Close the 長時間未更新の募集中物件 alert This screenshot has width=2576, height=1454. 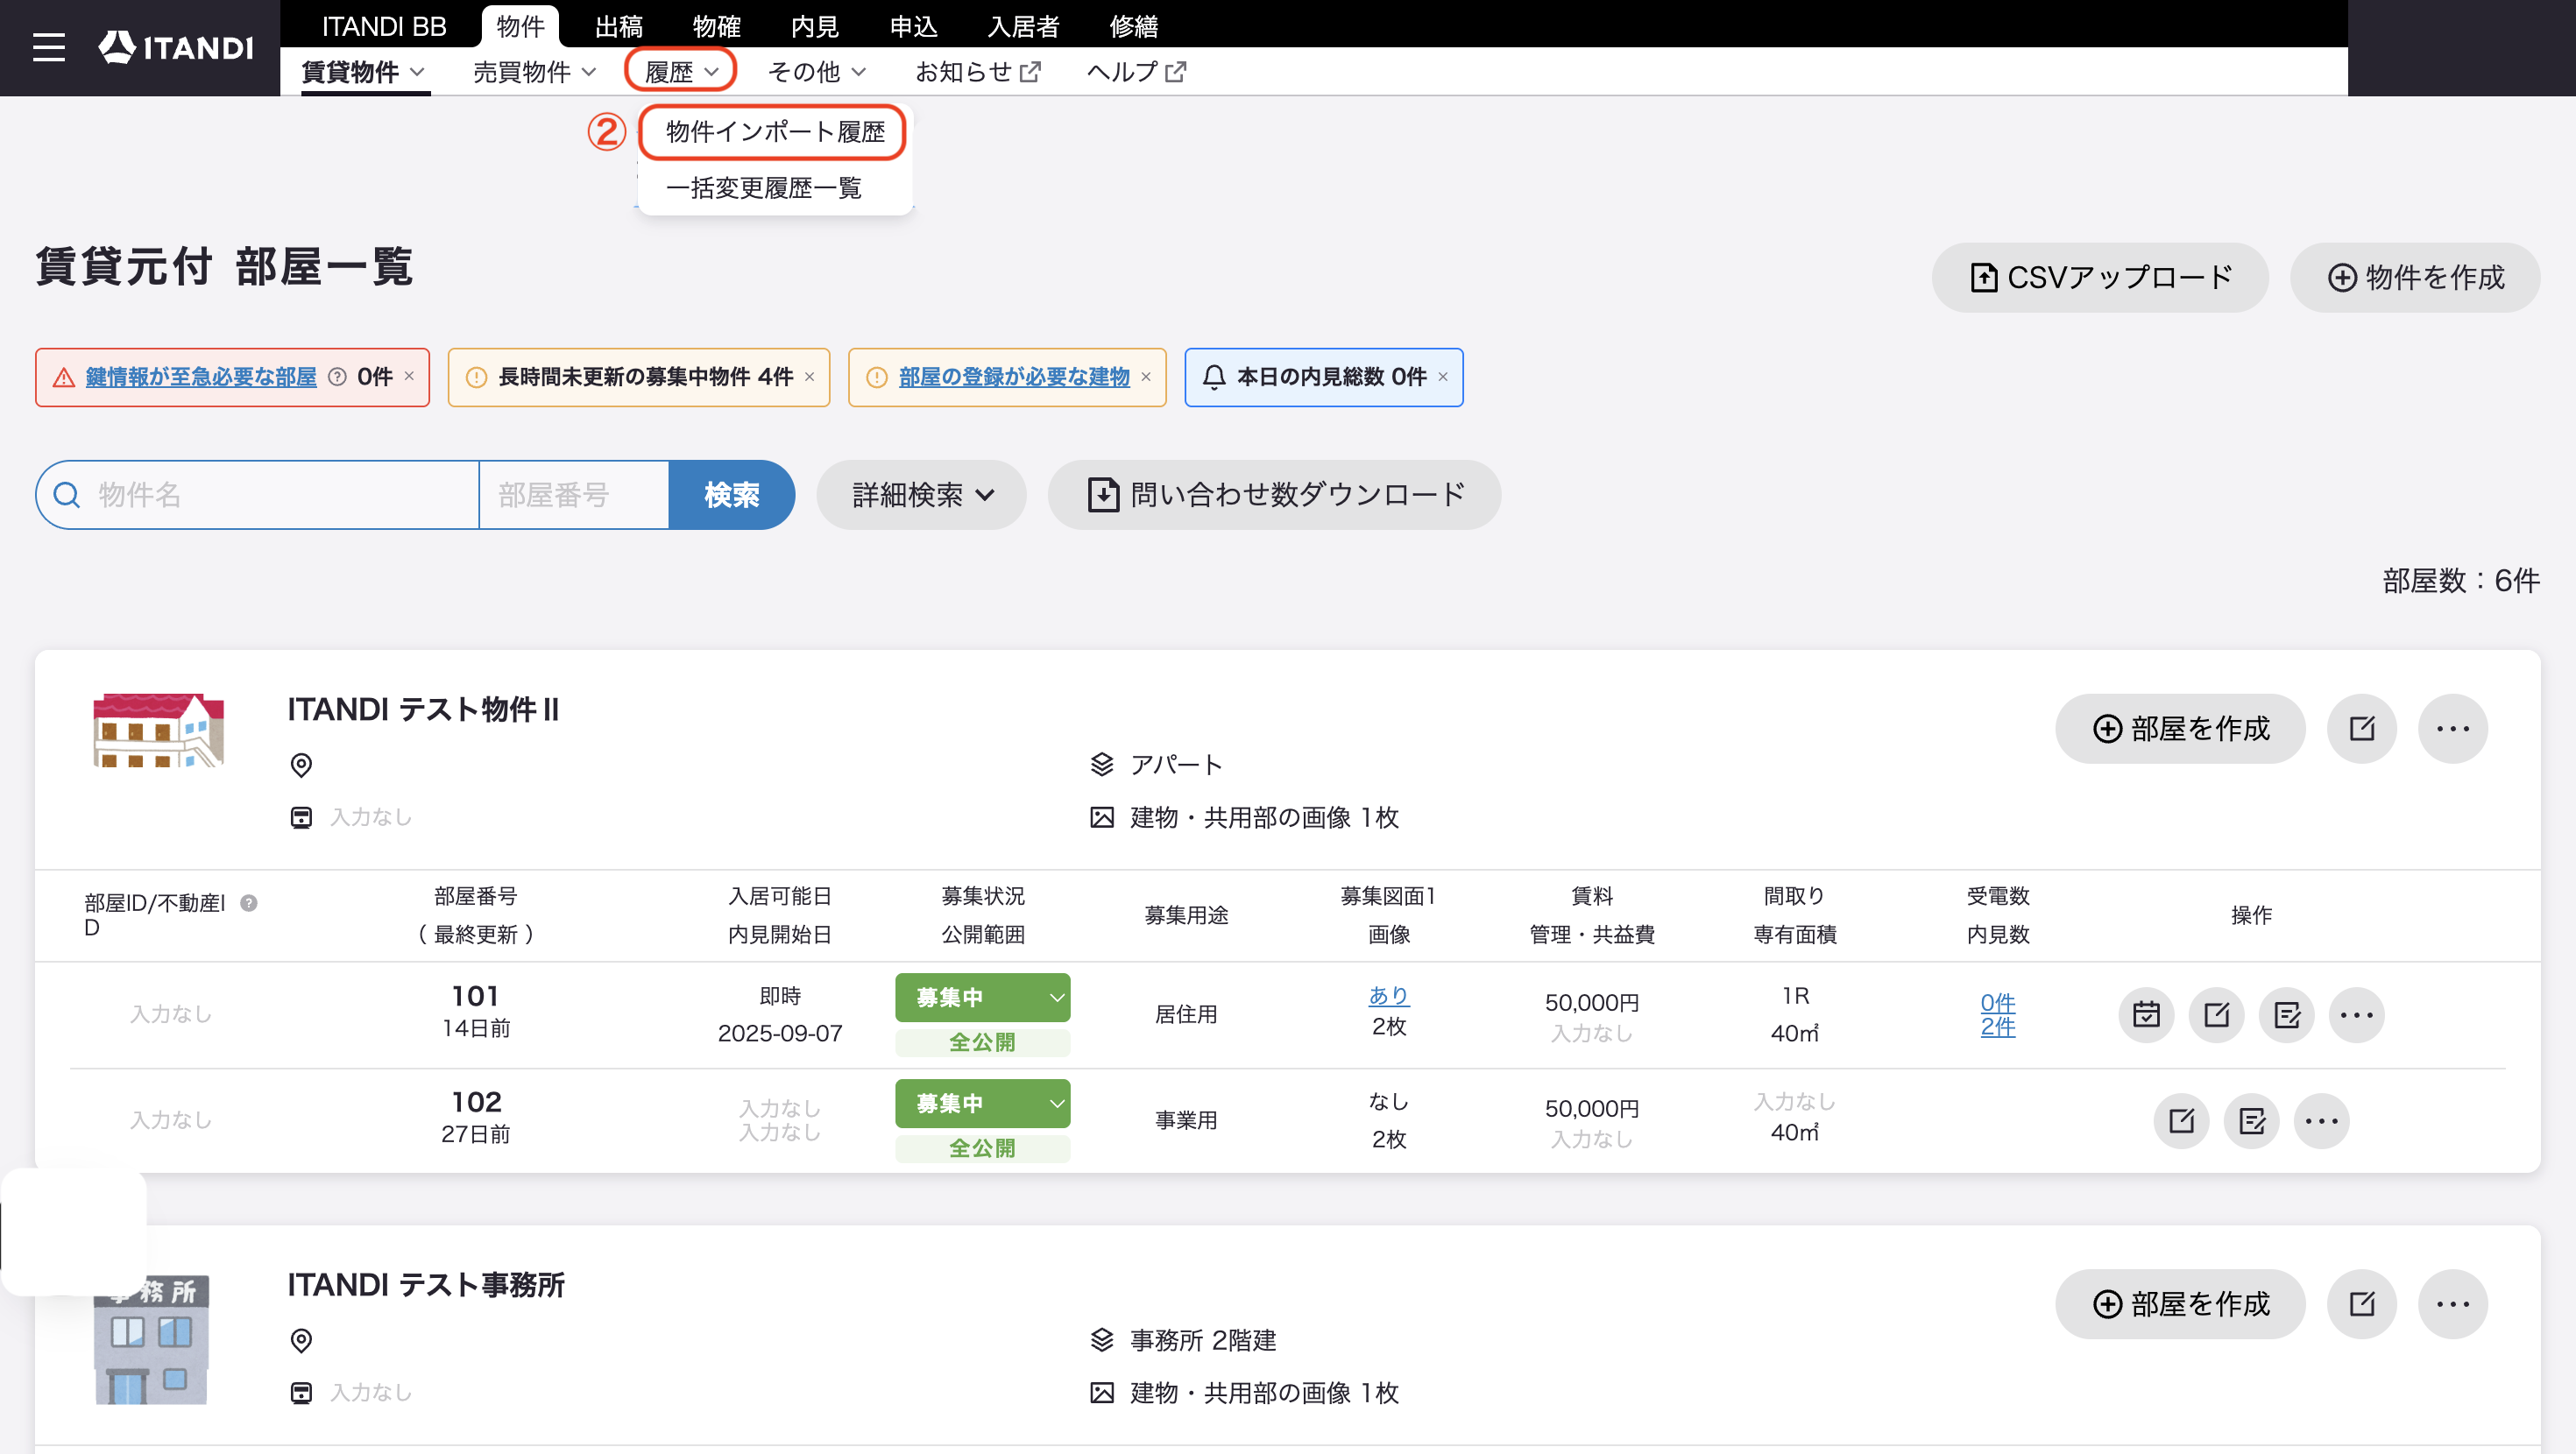[809, 376]
